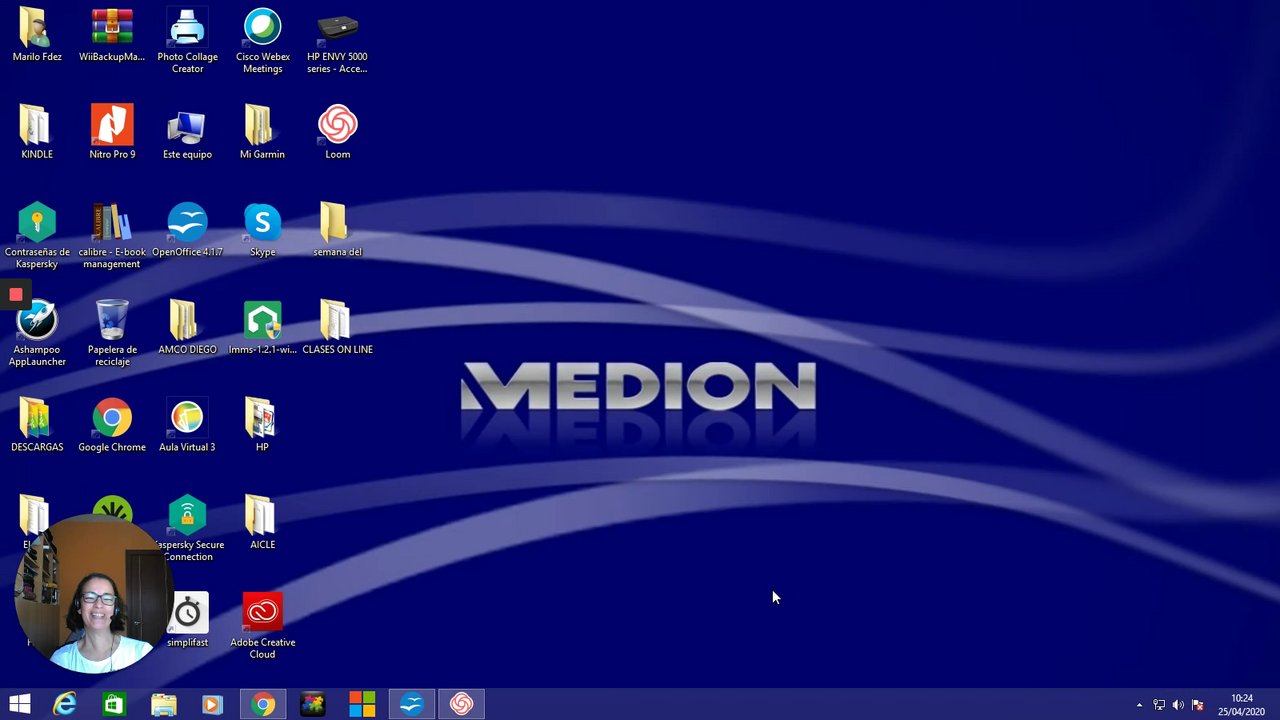Viewport: 1280px width, 720px height.
Task: Switch to Chrome in the taskbar
Action: 262,704
